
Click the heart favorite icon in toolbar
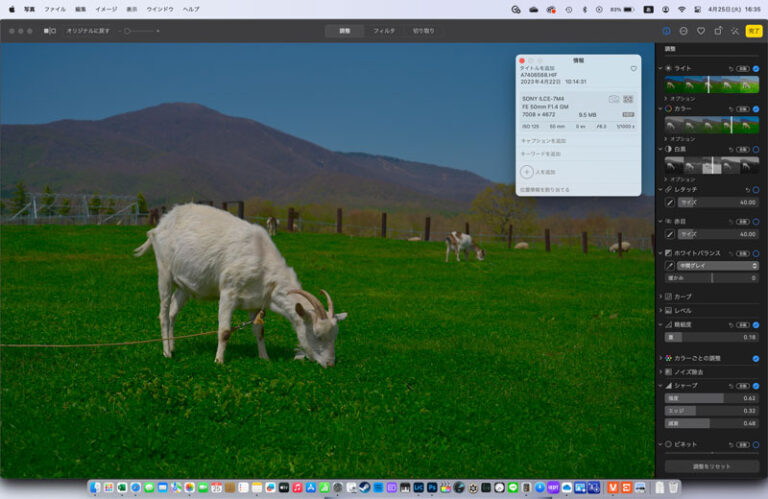(701, 31)
